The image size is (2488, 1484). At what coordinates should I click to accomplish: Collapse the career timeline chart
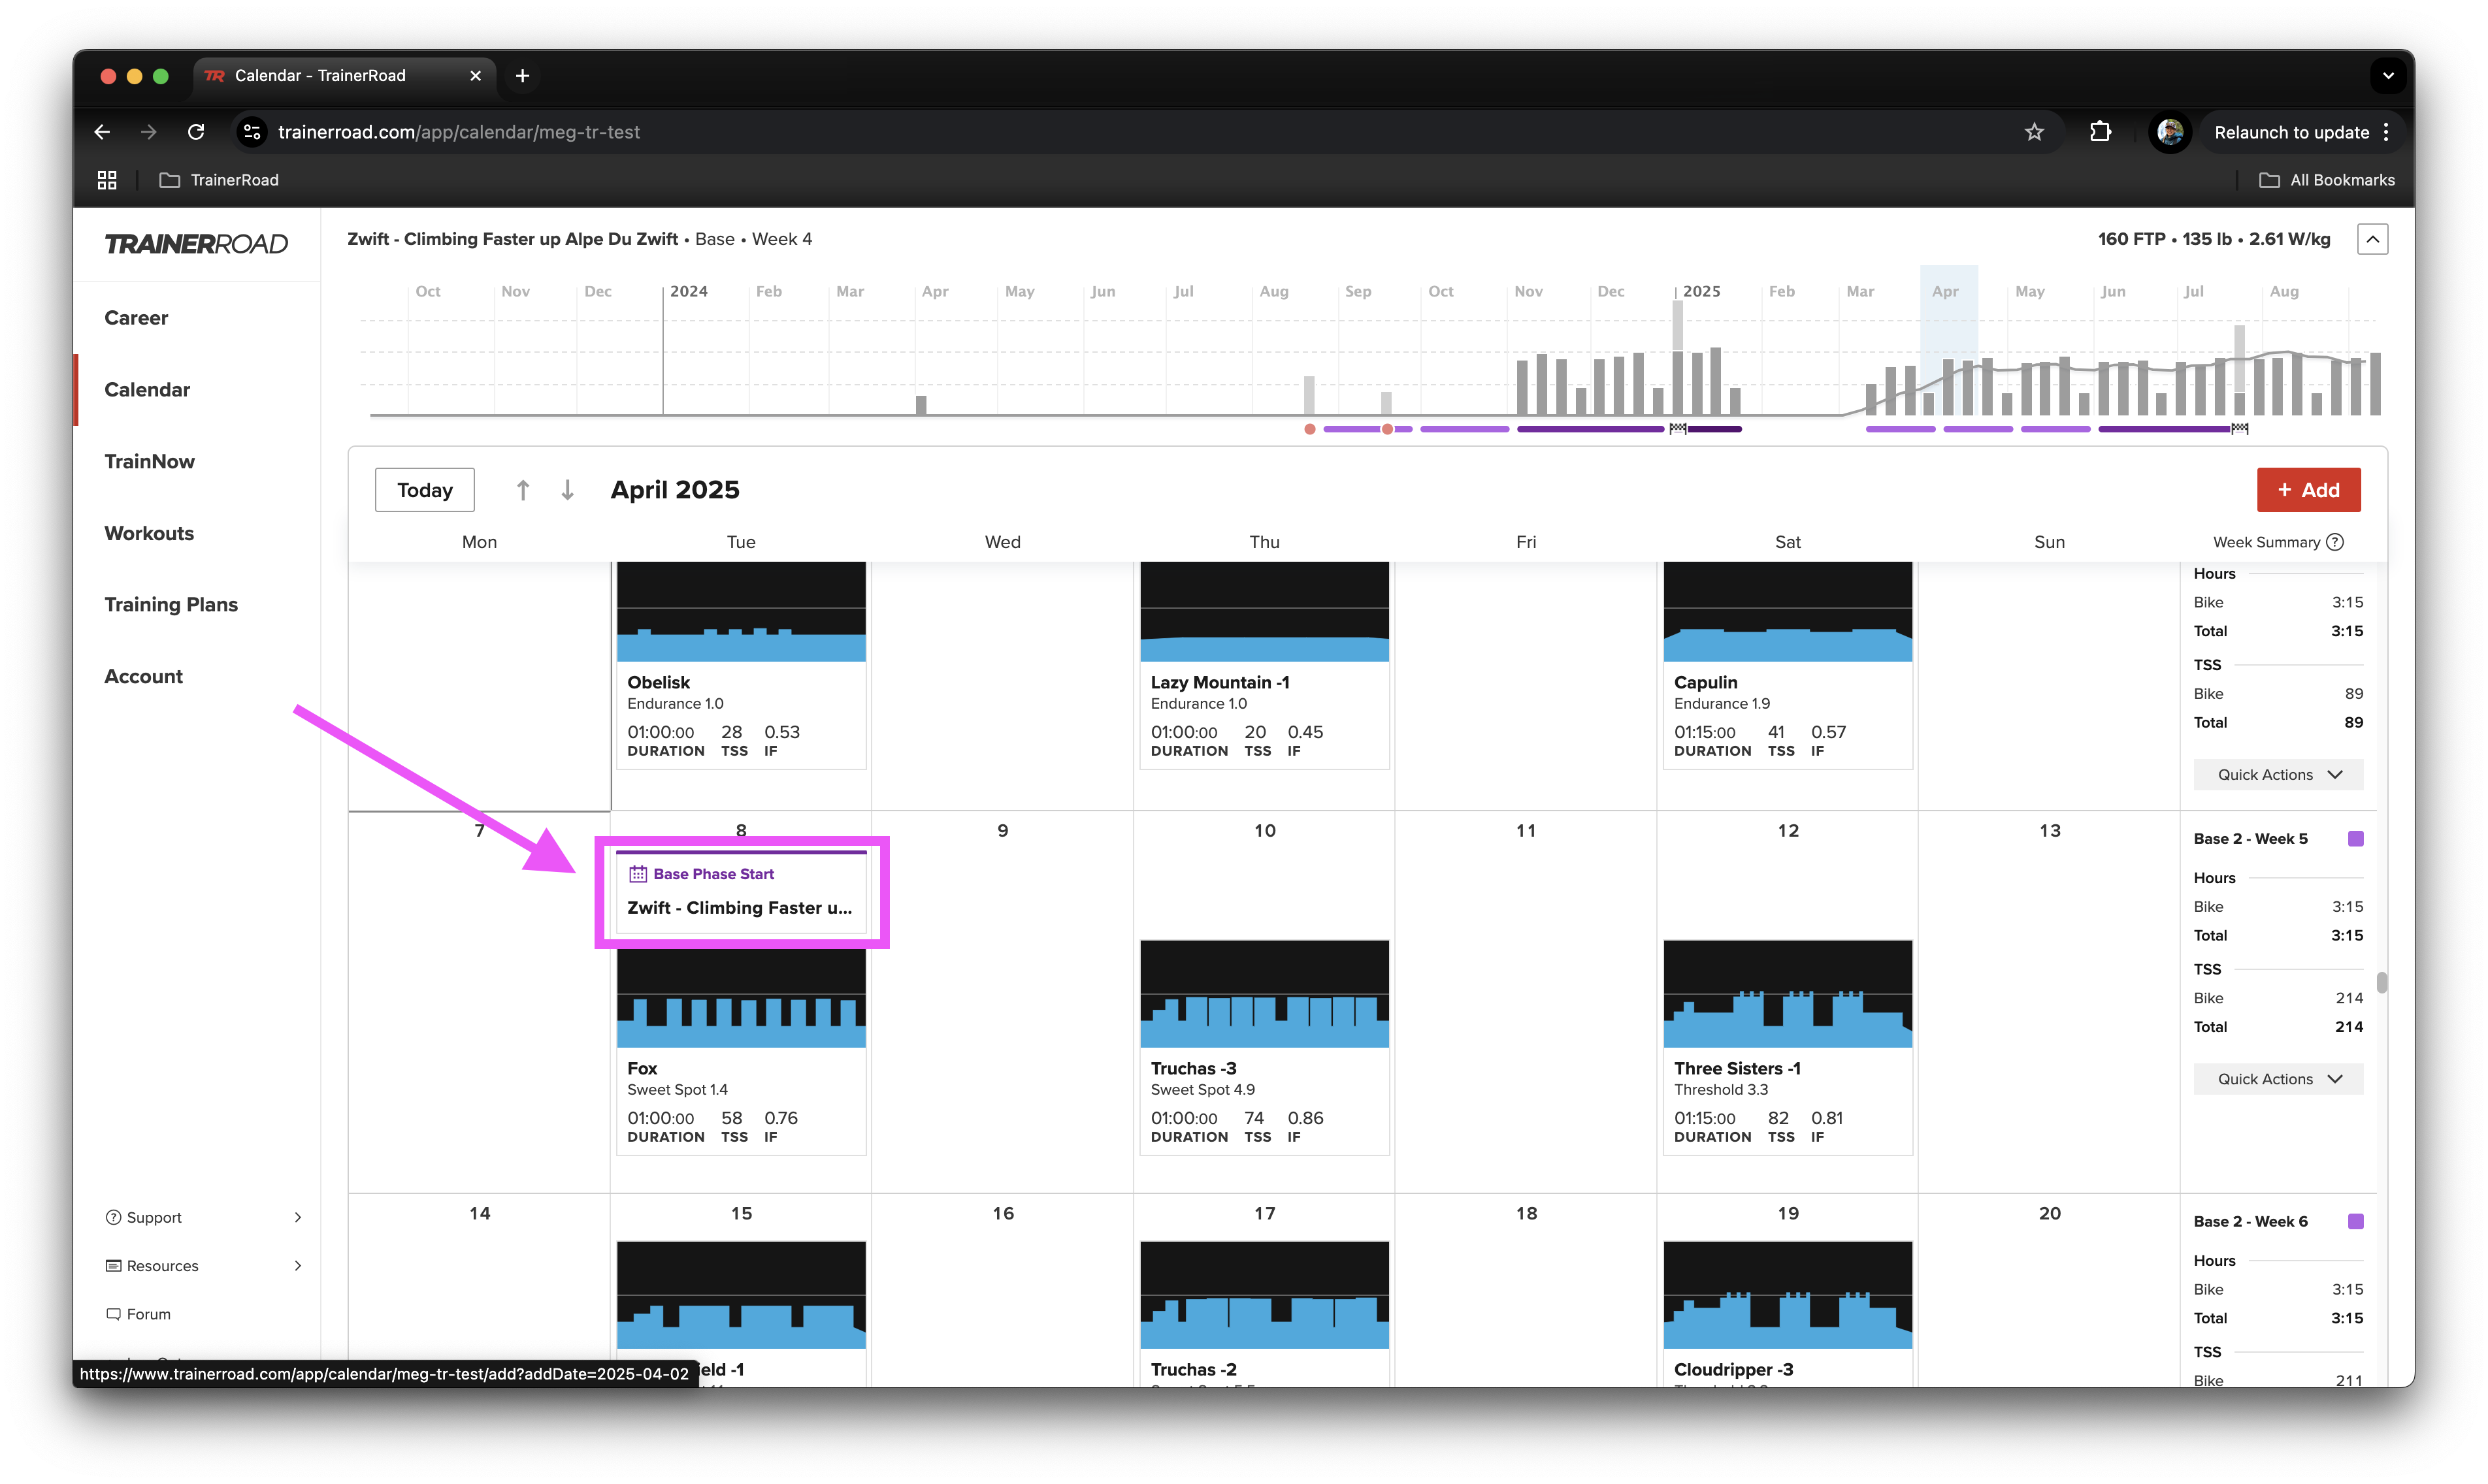click(x=2372, y=239)
